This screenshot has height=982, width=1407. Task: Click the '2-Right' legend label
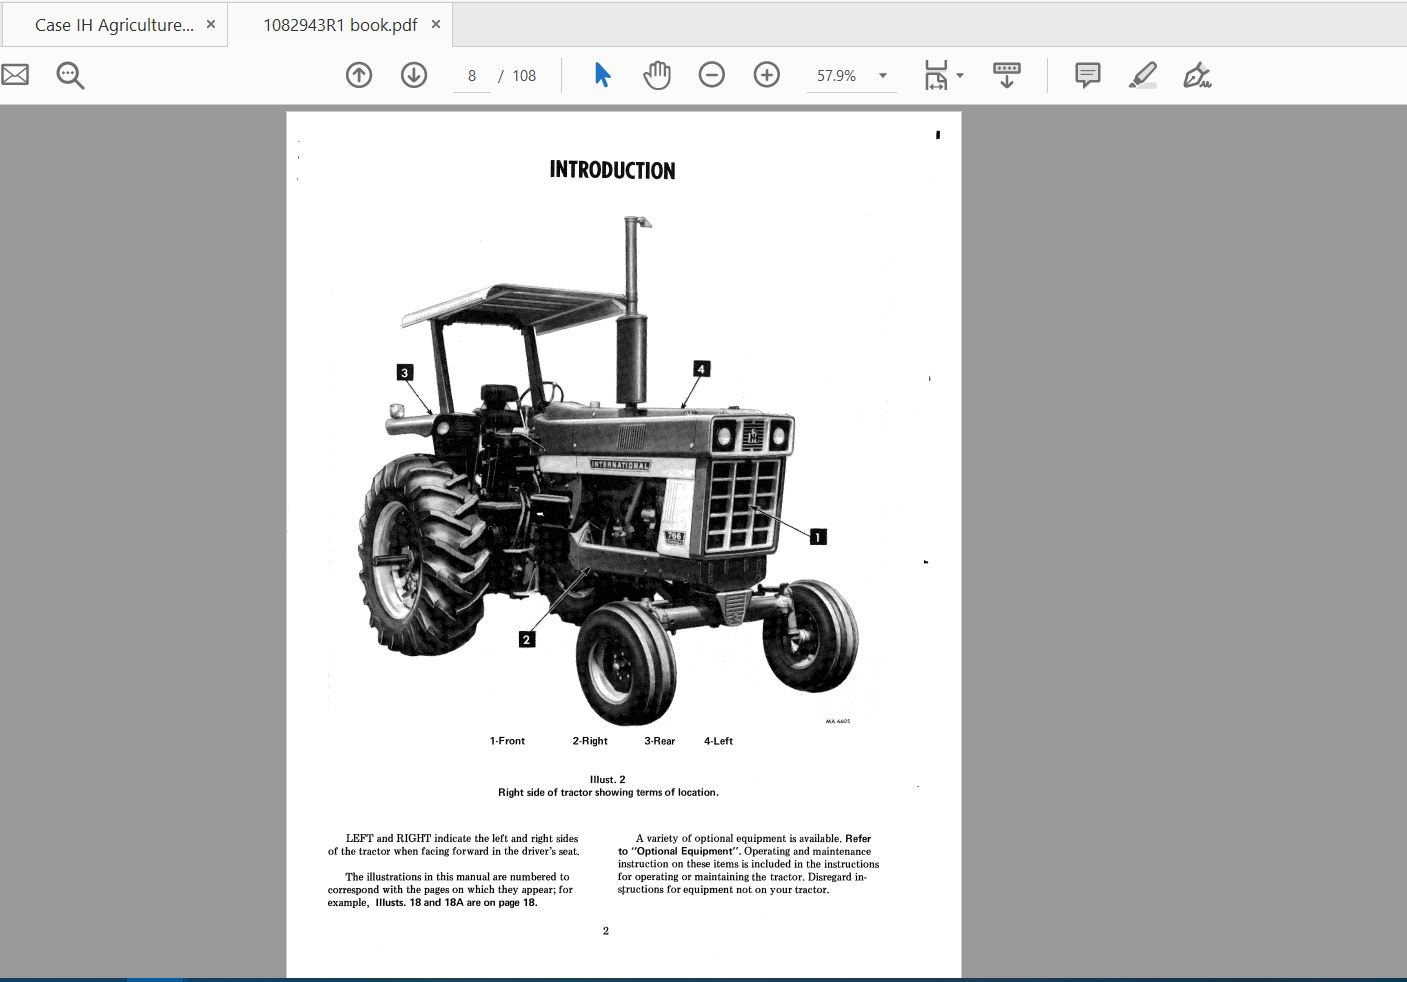[590, 741]
